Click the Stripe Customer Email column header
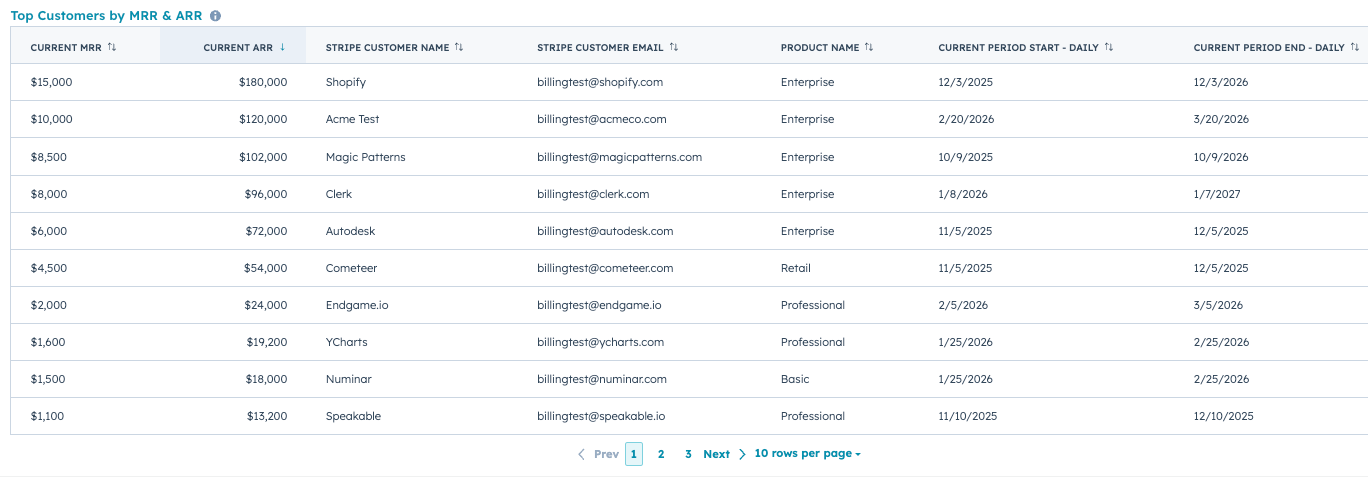This screenshot has width=1368, height=477. coord(639,47)
